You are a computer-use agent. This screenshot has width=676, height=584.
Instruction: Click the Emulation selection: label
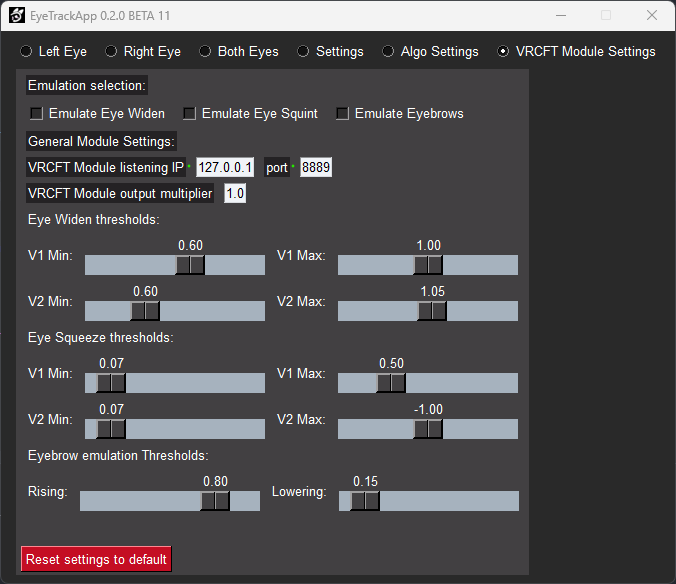point(87,85)
